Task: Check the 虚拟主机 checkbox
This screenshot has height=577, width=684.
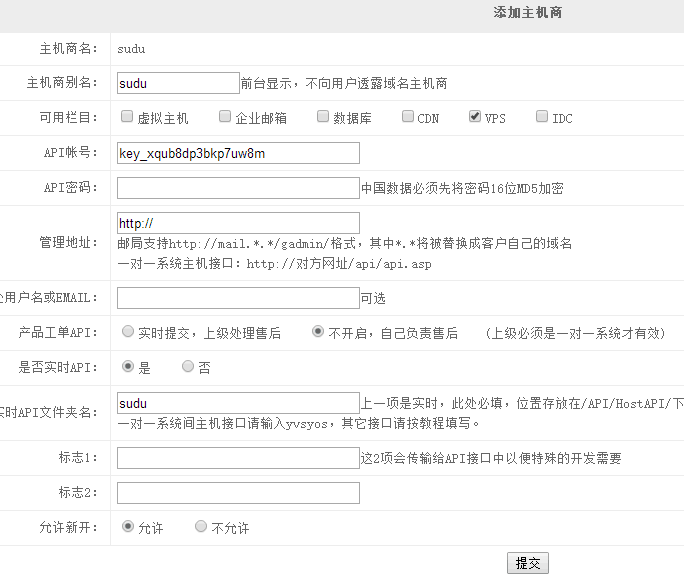Action: (127, 117)
